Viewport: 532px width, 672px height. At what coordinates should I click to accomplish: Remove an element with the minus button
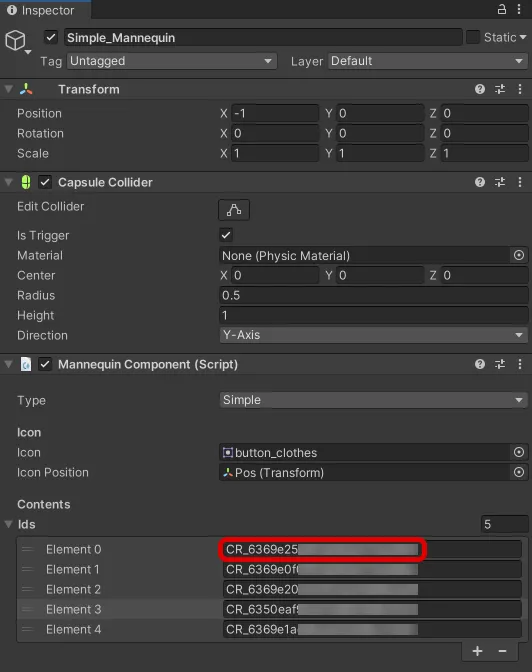point(502,651)
